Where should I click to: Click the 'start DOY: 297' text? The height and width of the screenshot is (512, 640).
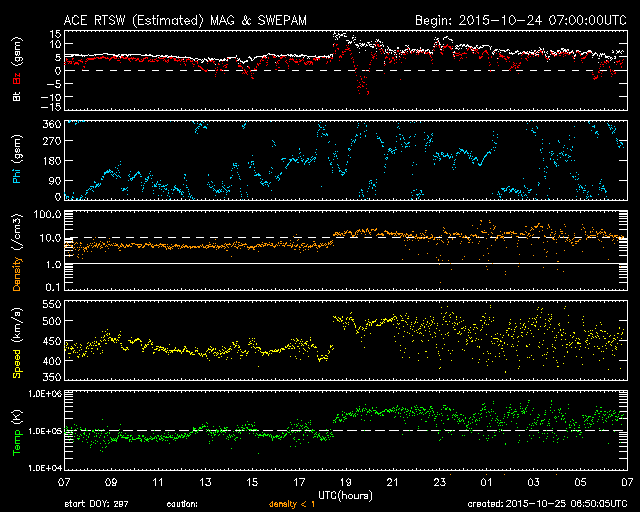coord(96,504)
